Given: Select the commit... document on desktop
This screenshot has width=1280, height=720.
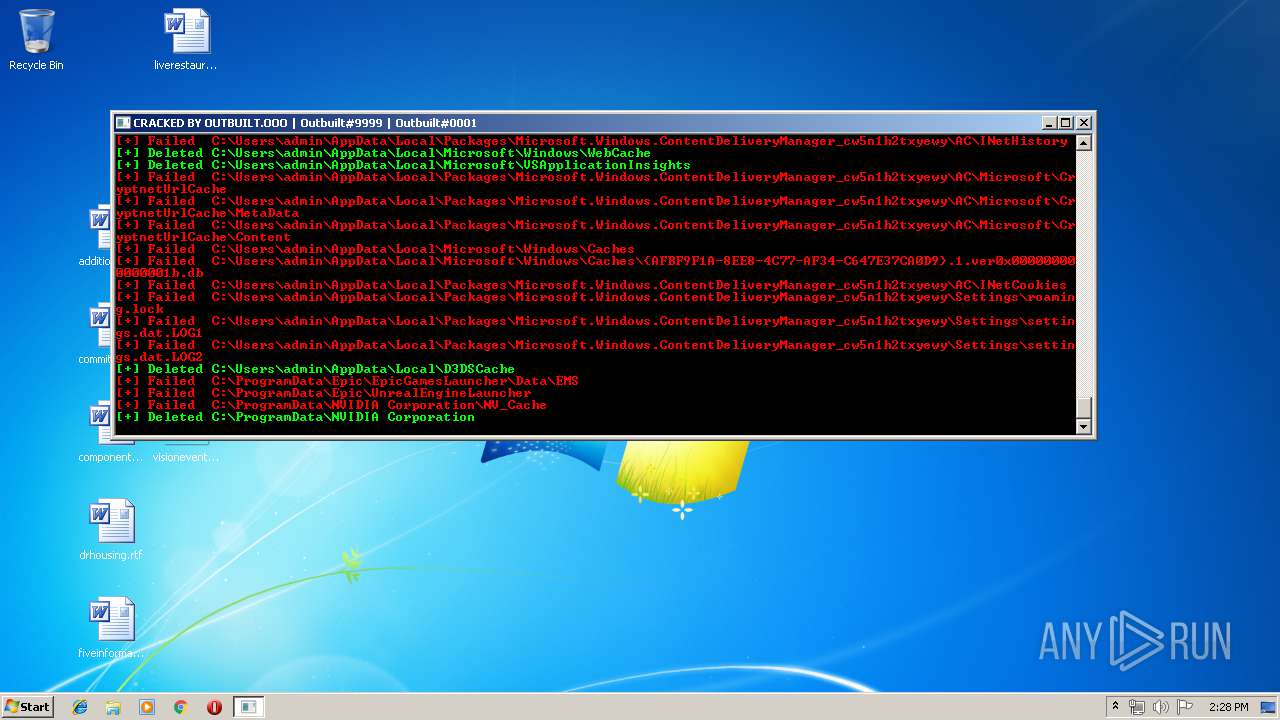Looking at the screenshot, I should [x=98, y=334].
